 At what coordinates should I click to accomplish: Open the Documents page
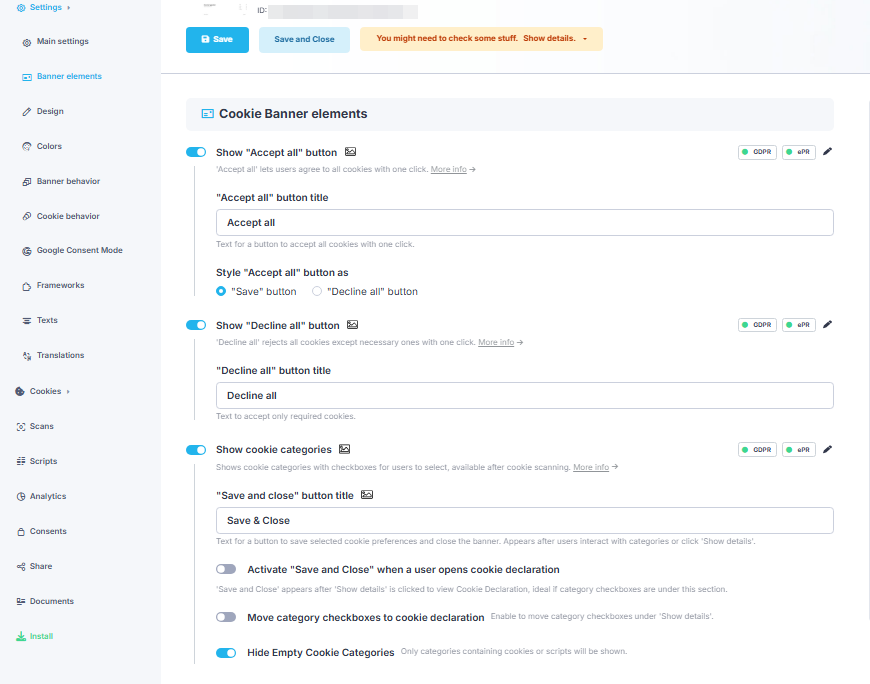(52, 601)
